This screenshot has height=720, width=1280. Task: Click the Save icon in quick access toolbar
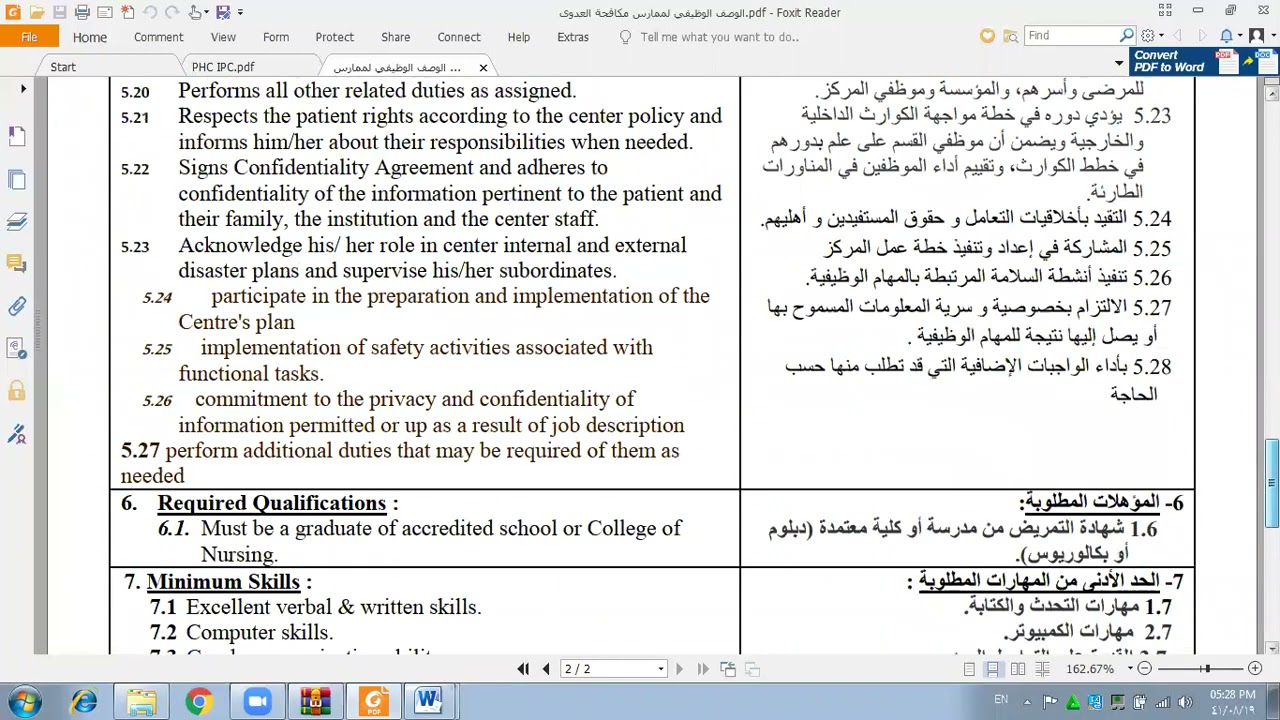(x=59, y=12)
